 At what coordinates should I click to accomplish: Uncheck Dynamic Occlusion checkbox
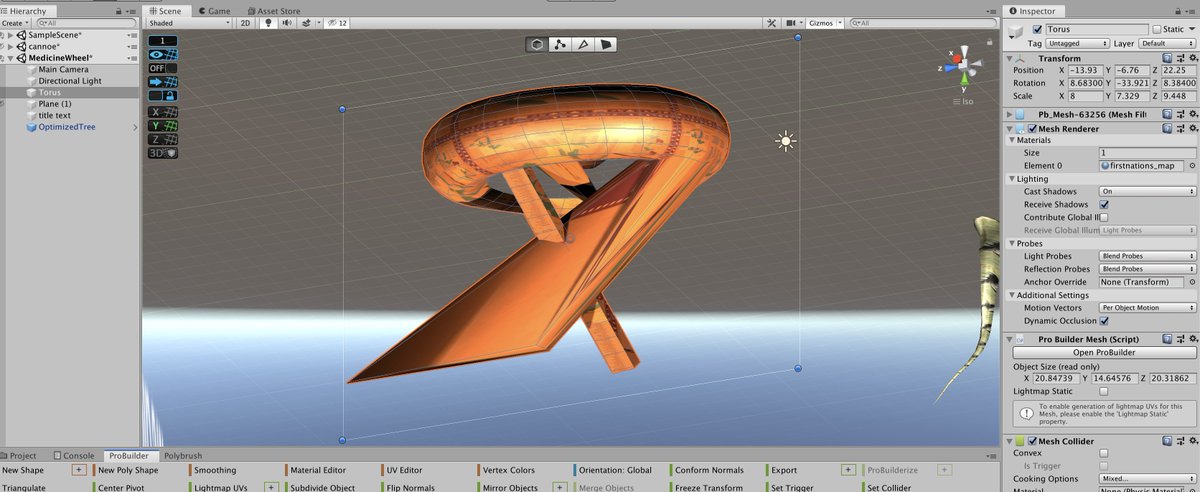tap(1104, 321)
